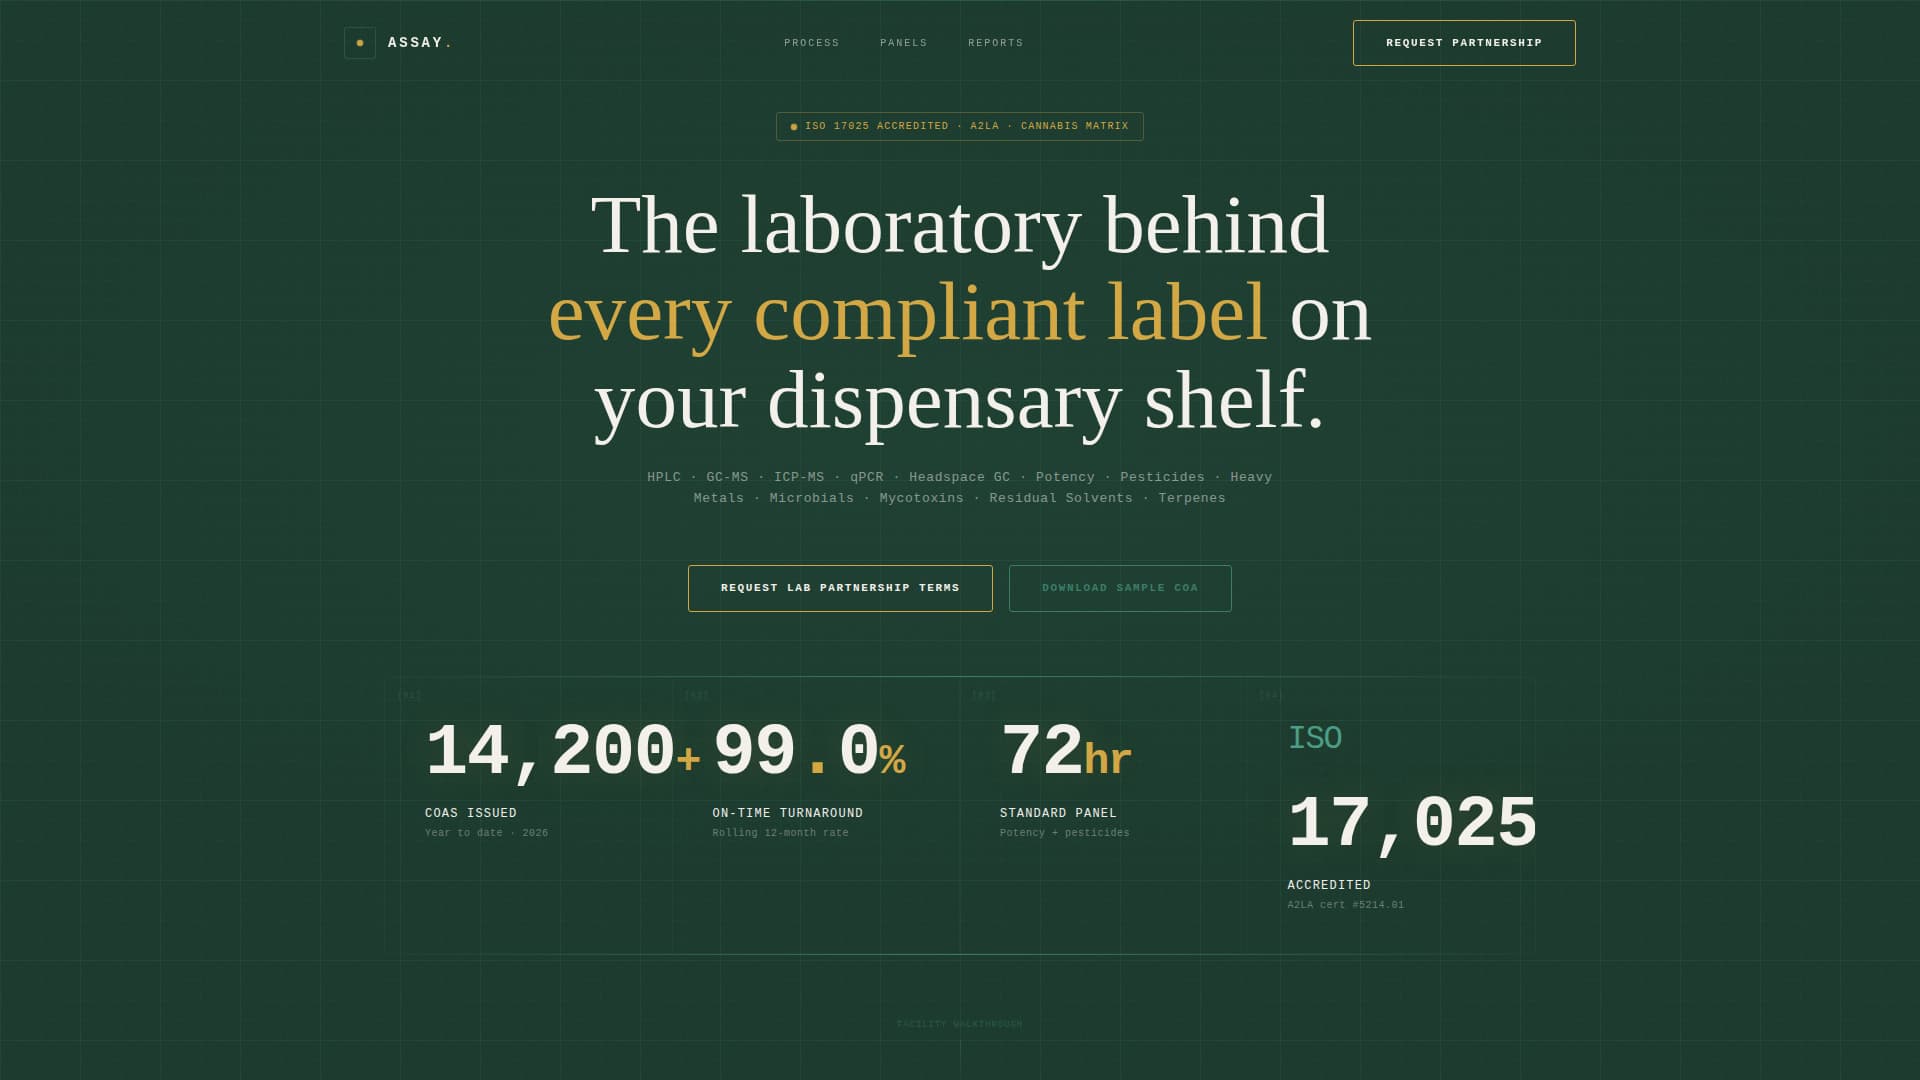Click the [02] marker above ON-TIME TURNAROUND
This screenshot has height=1080, width=1920.
tap(696, 694)
